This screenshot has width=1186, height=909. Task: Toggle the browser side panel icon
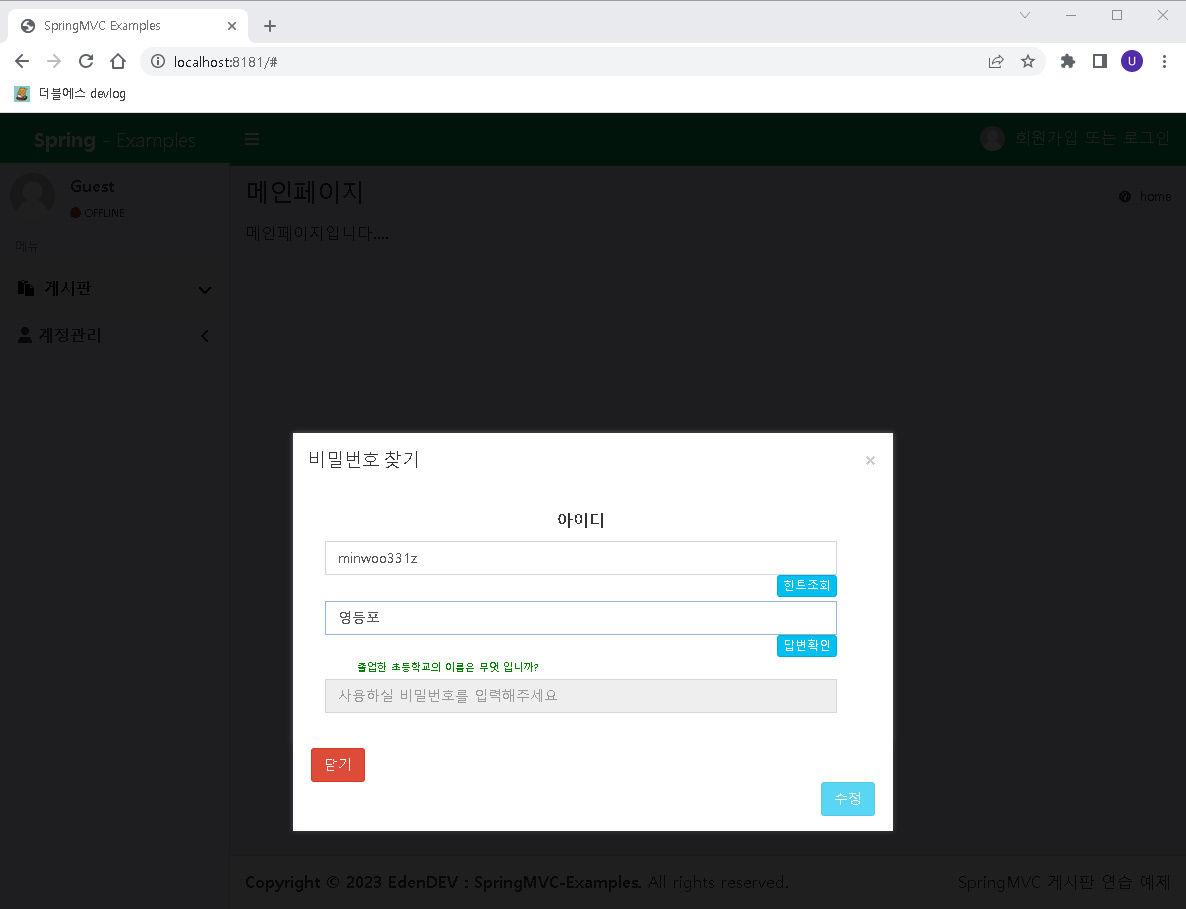click(x=1100, y=61)
